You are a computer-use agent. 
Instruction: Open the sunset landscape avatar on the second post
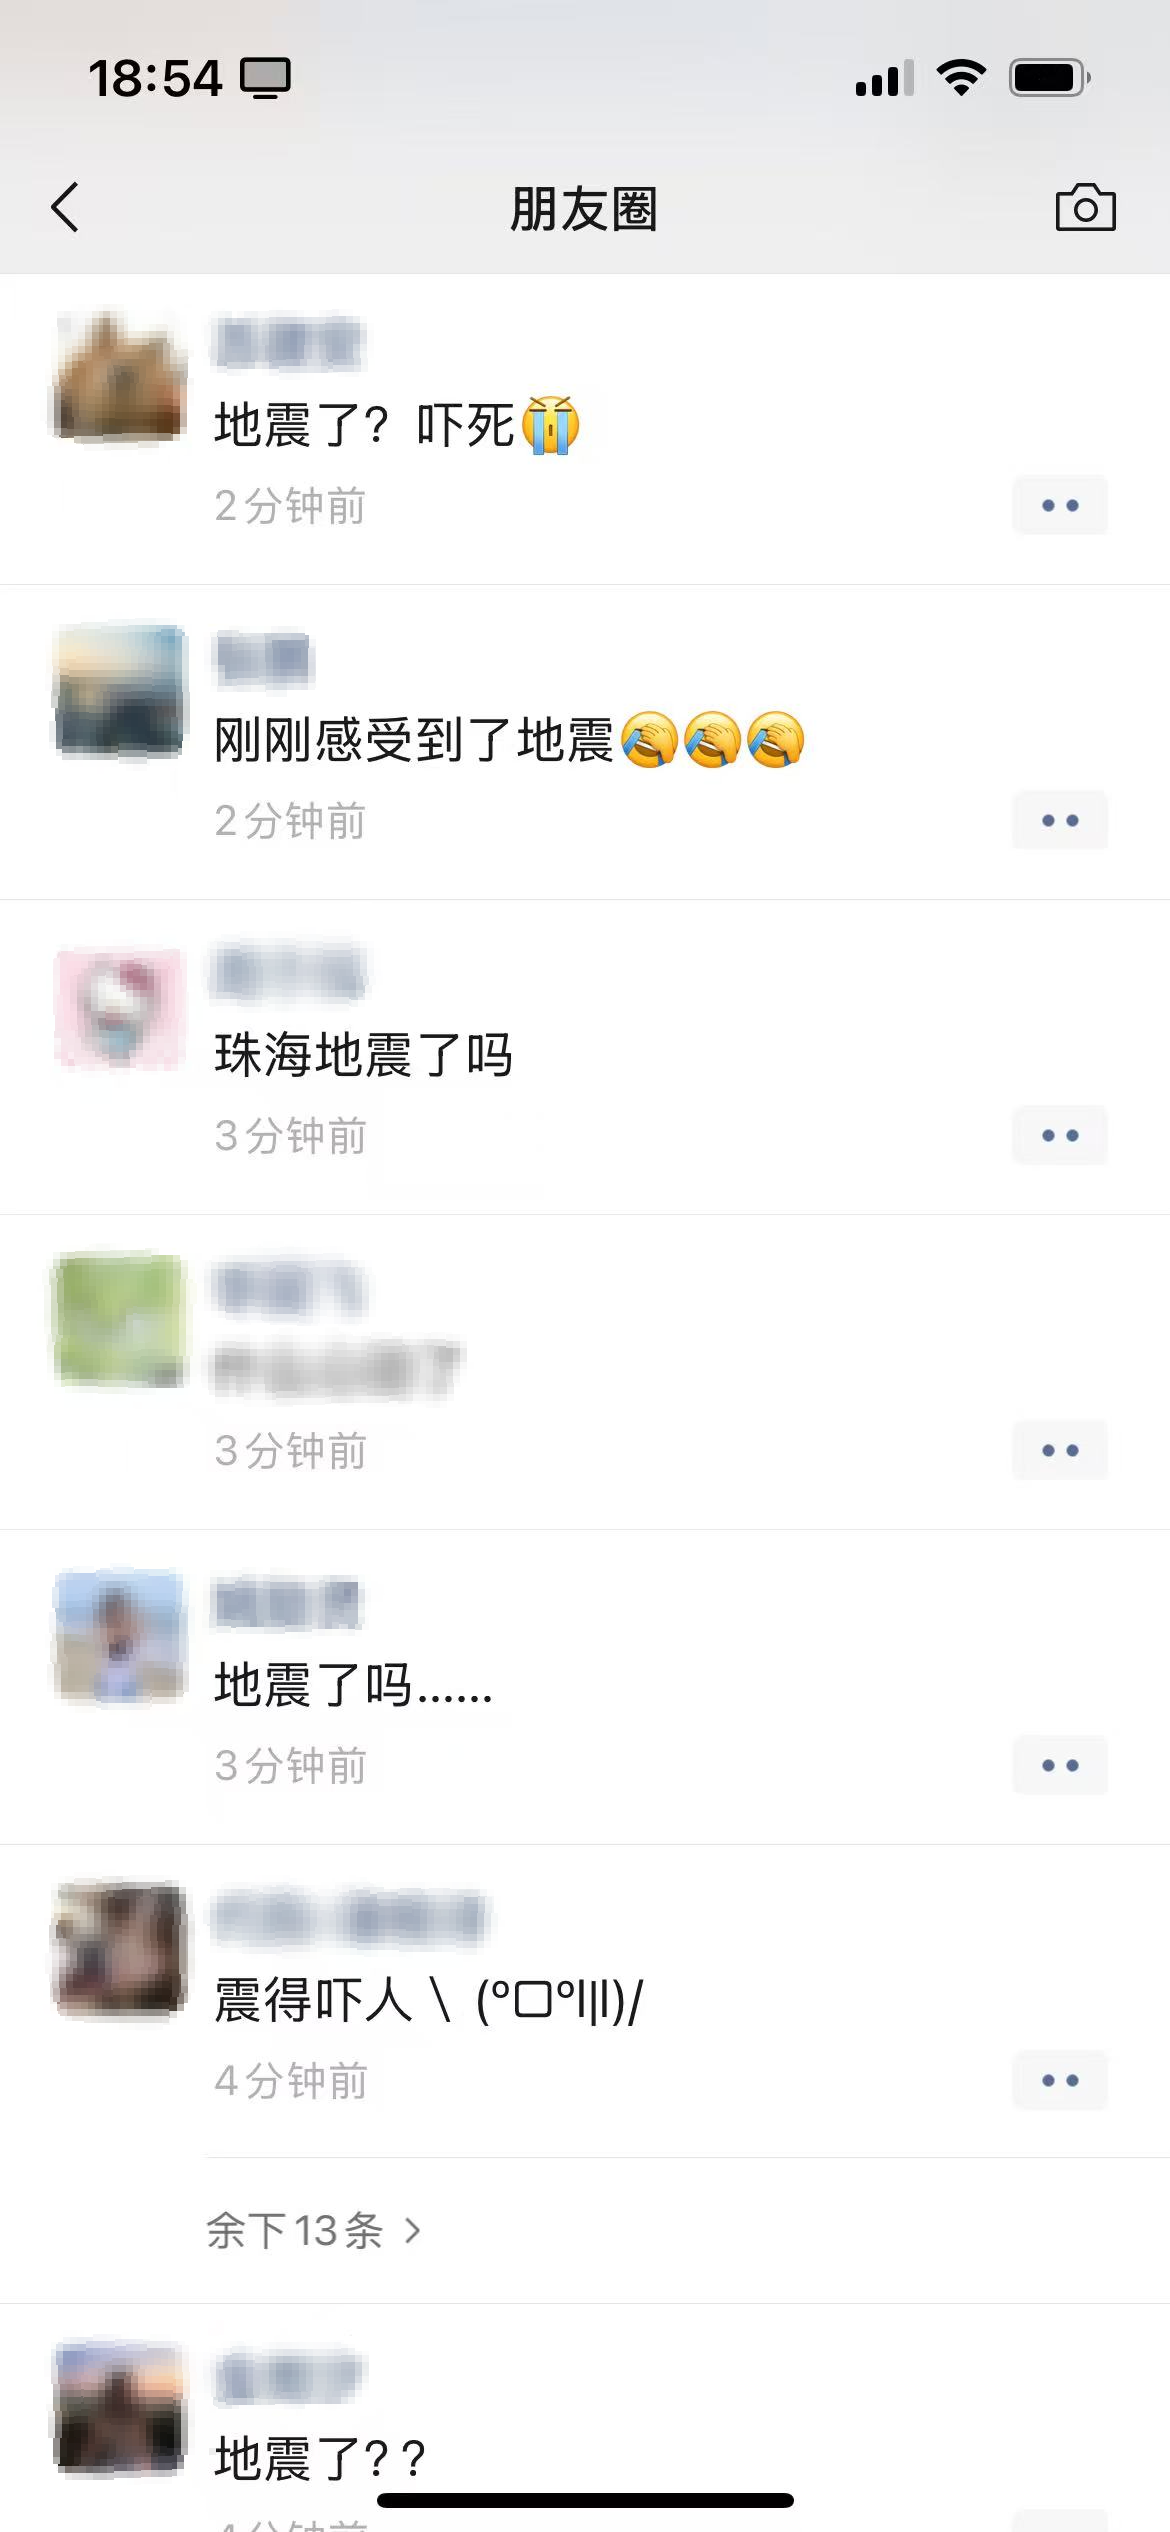(x=119, y=691)
